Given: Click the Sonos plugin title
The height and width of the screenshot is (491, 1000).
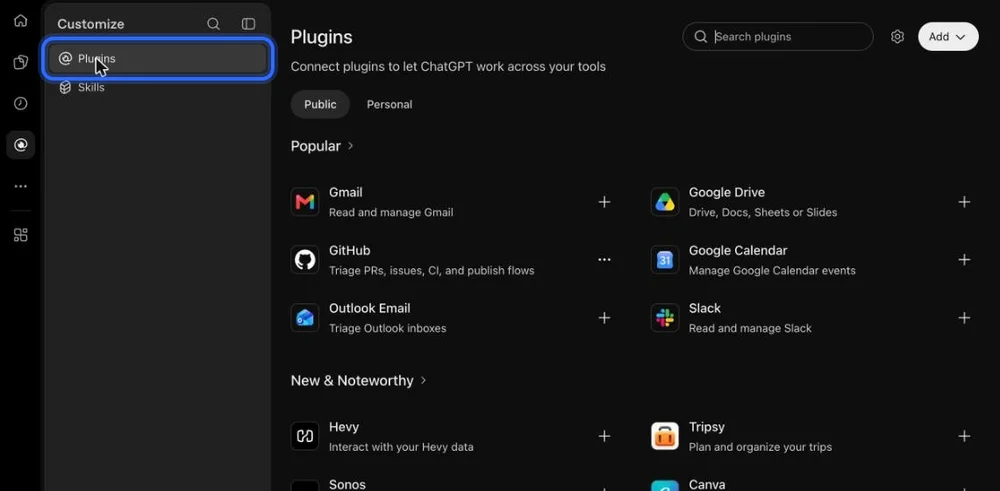Looking at the screenshot, I should (348, 485).
